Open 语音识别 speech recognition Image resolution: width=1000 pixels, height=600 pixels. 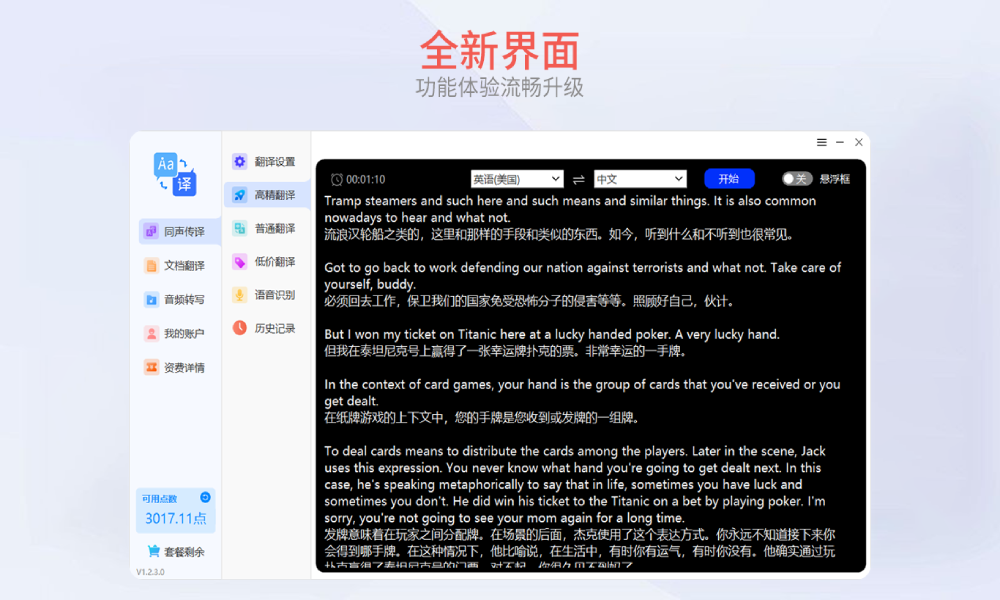point(265,295)
